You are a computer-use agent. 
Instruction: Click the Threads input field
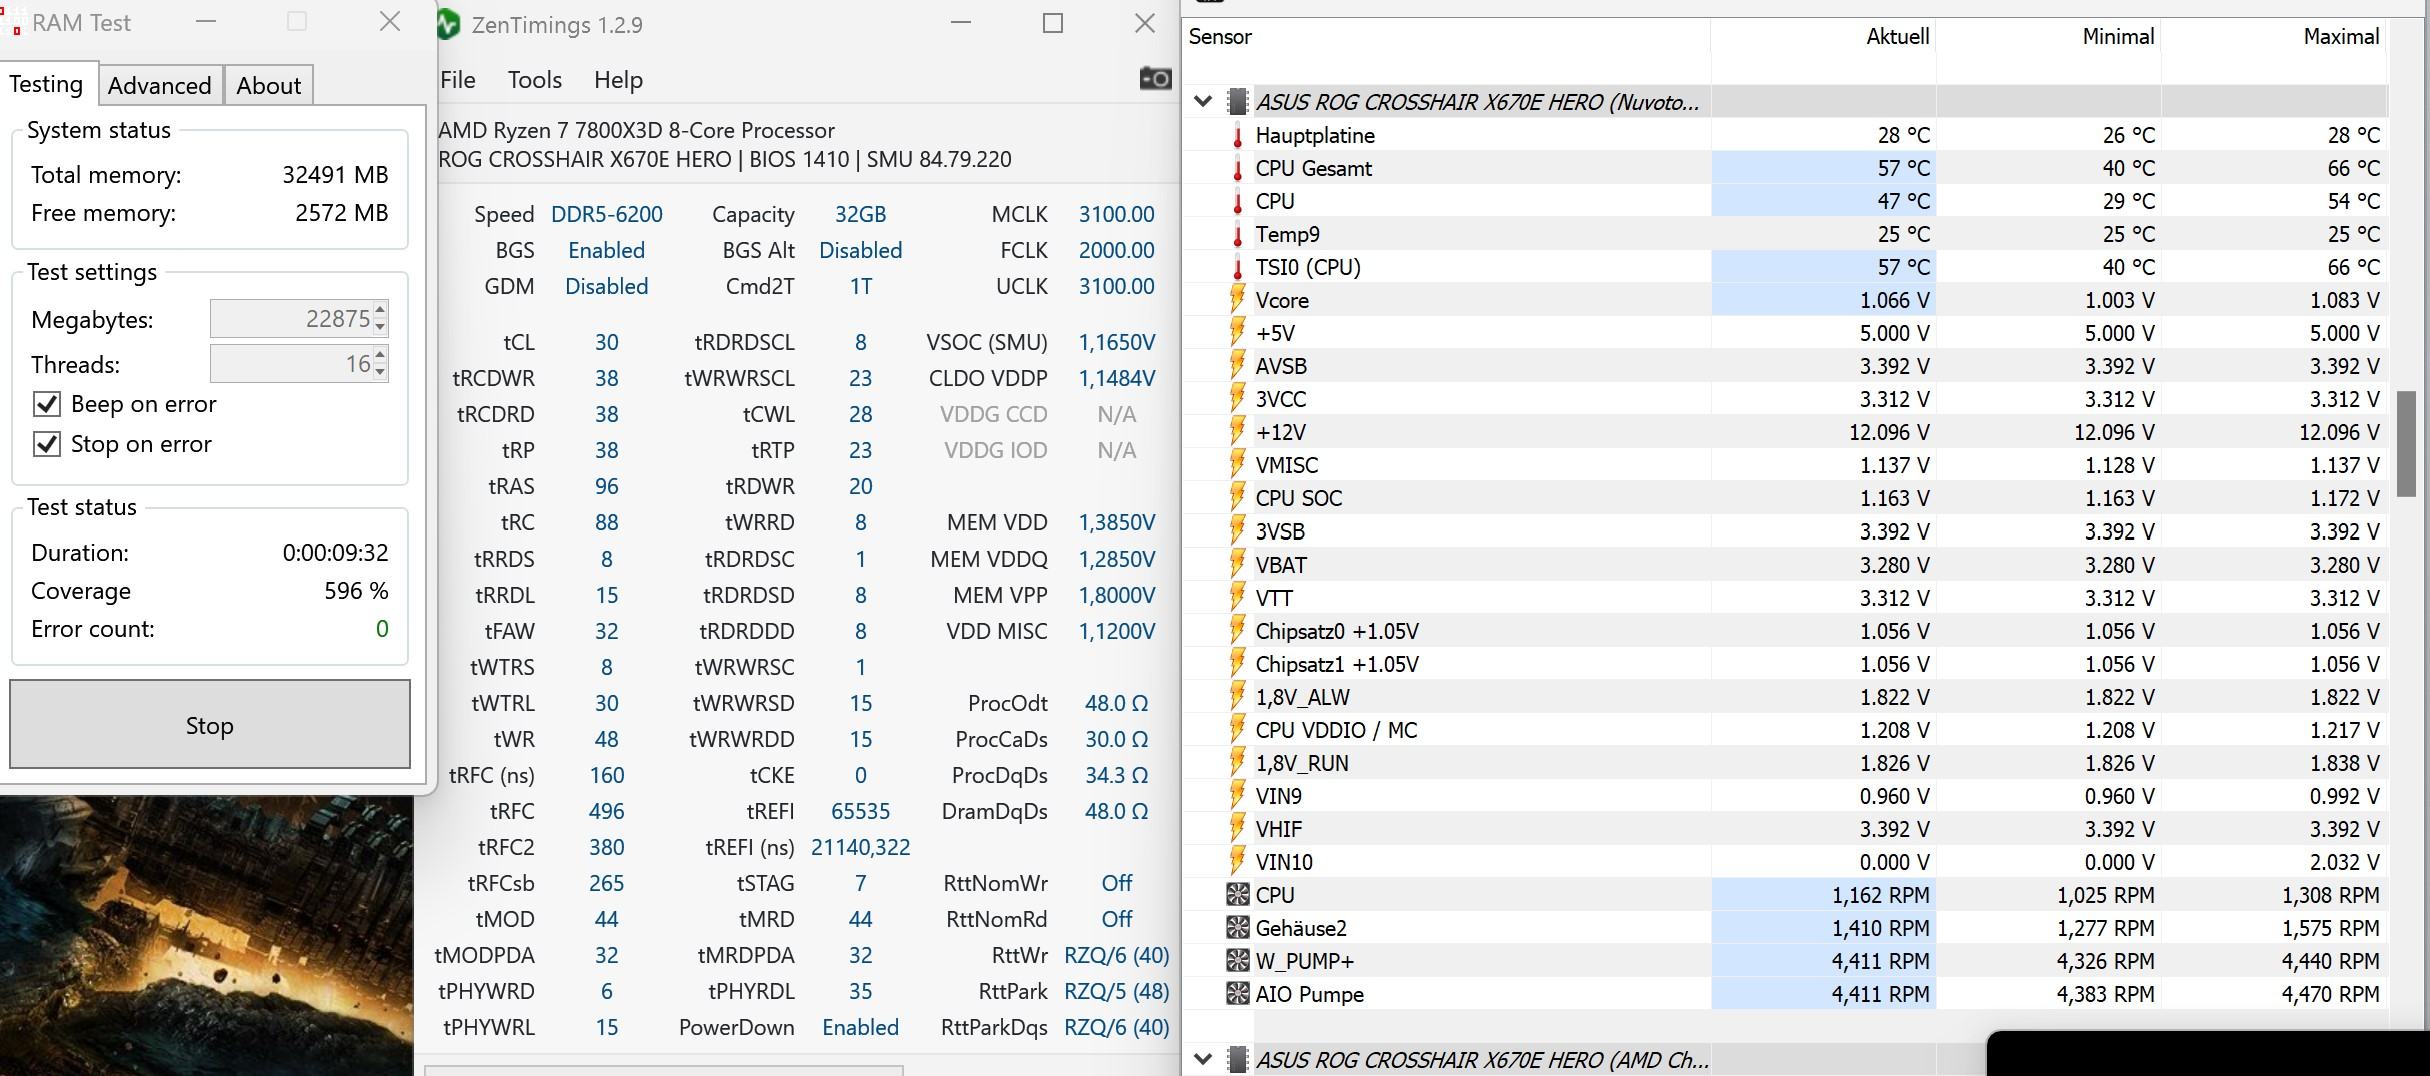tap(291, 364)
